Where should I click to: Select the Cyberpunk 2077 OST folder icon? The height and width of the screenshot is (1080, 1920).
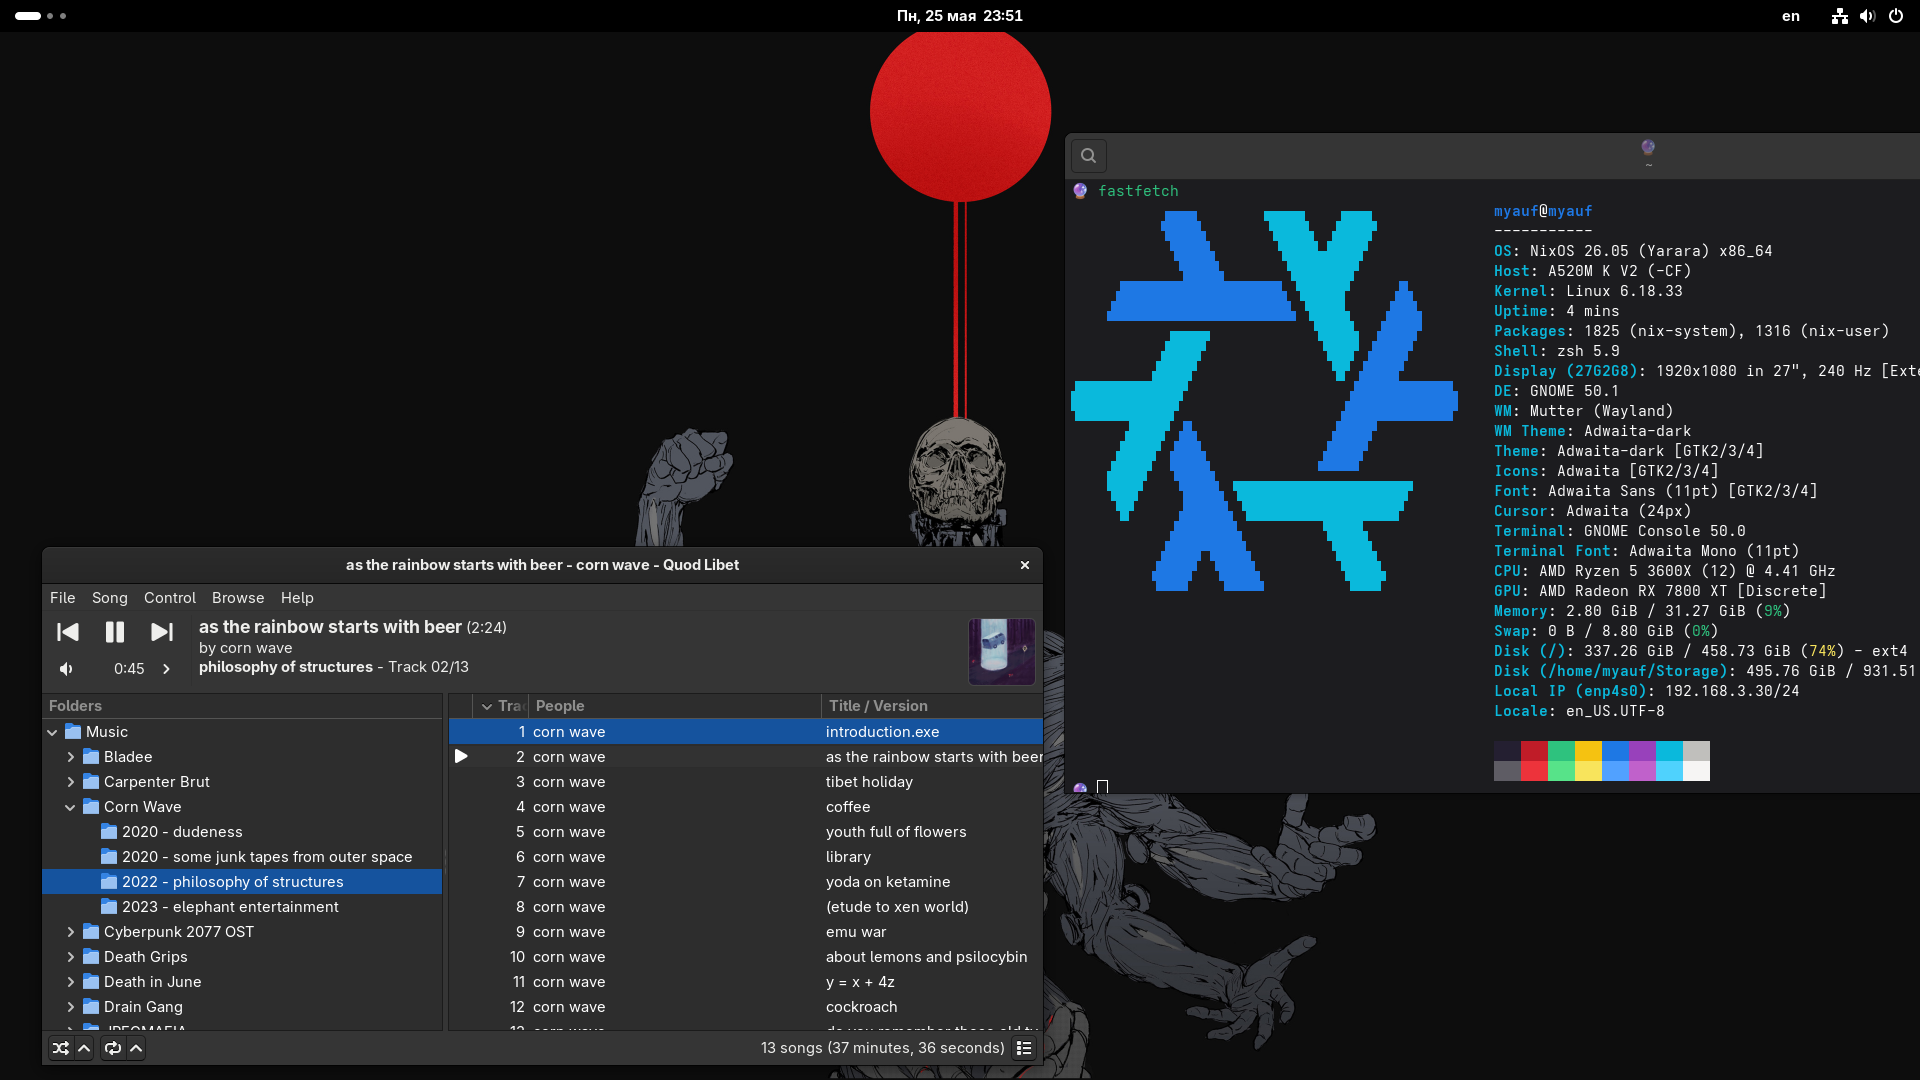(x=91, y=932)
